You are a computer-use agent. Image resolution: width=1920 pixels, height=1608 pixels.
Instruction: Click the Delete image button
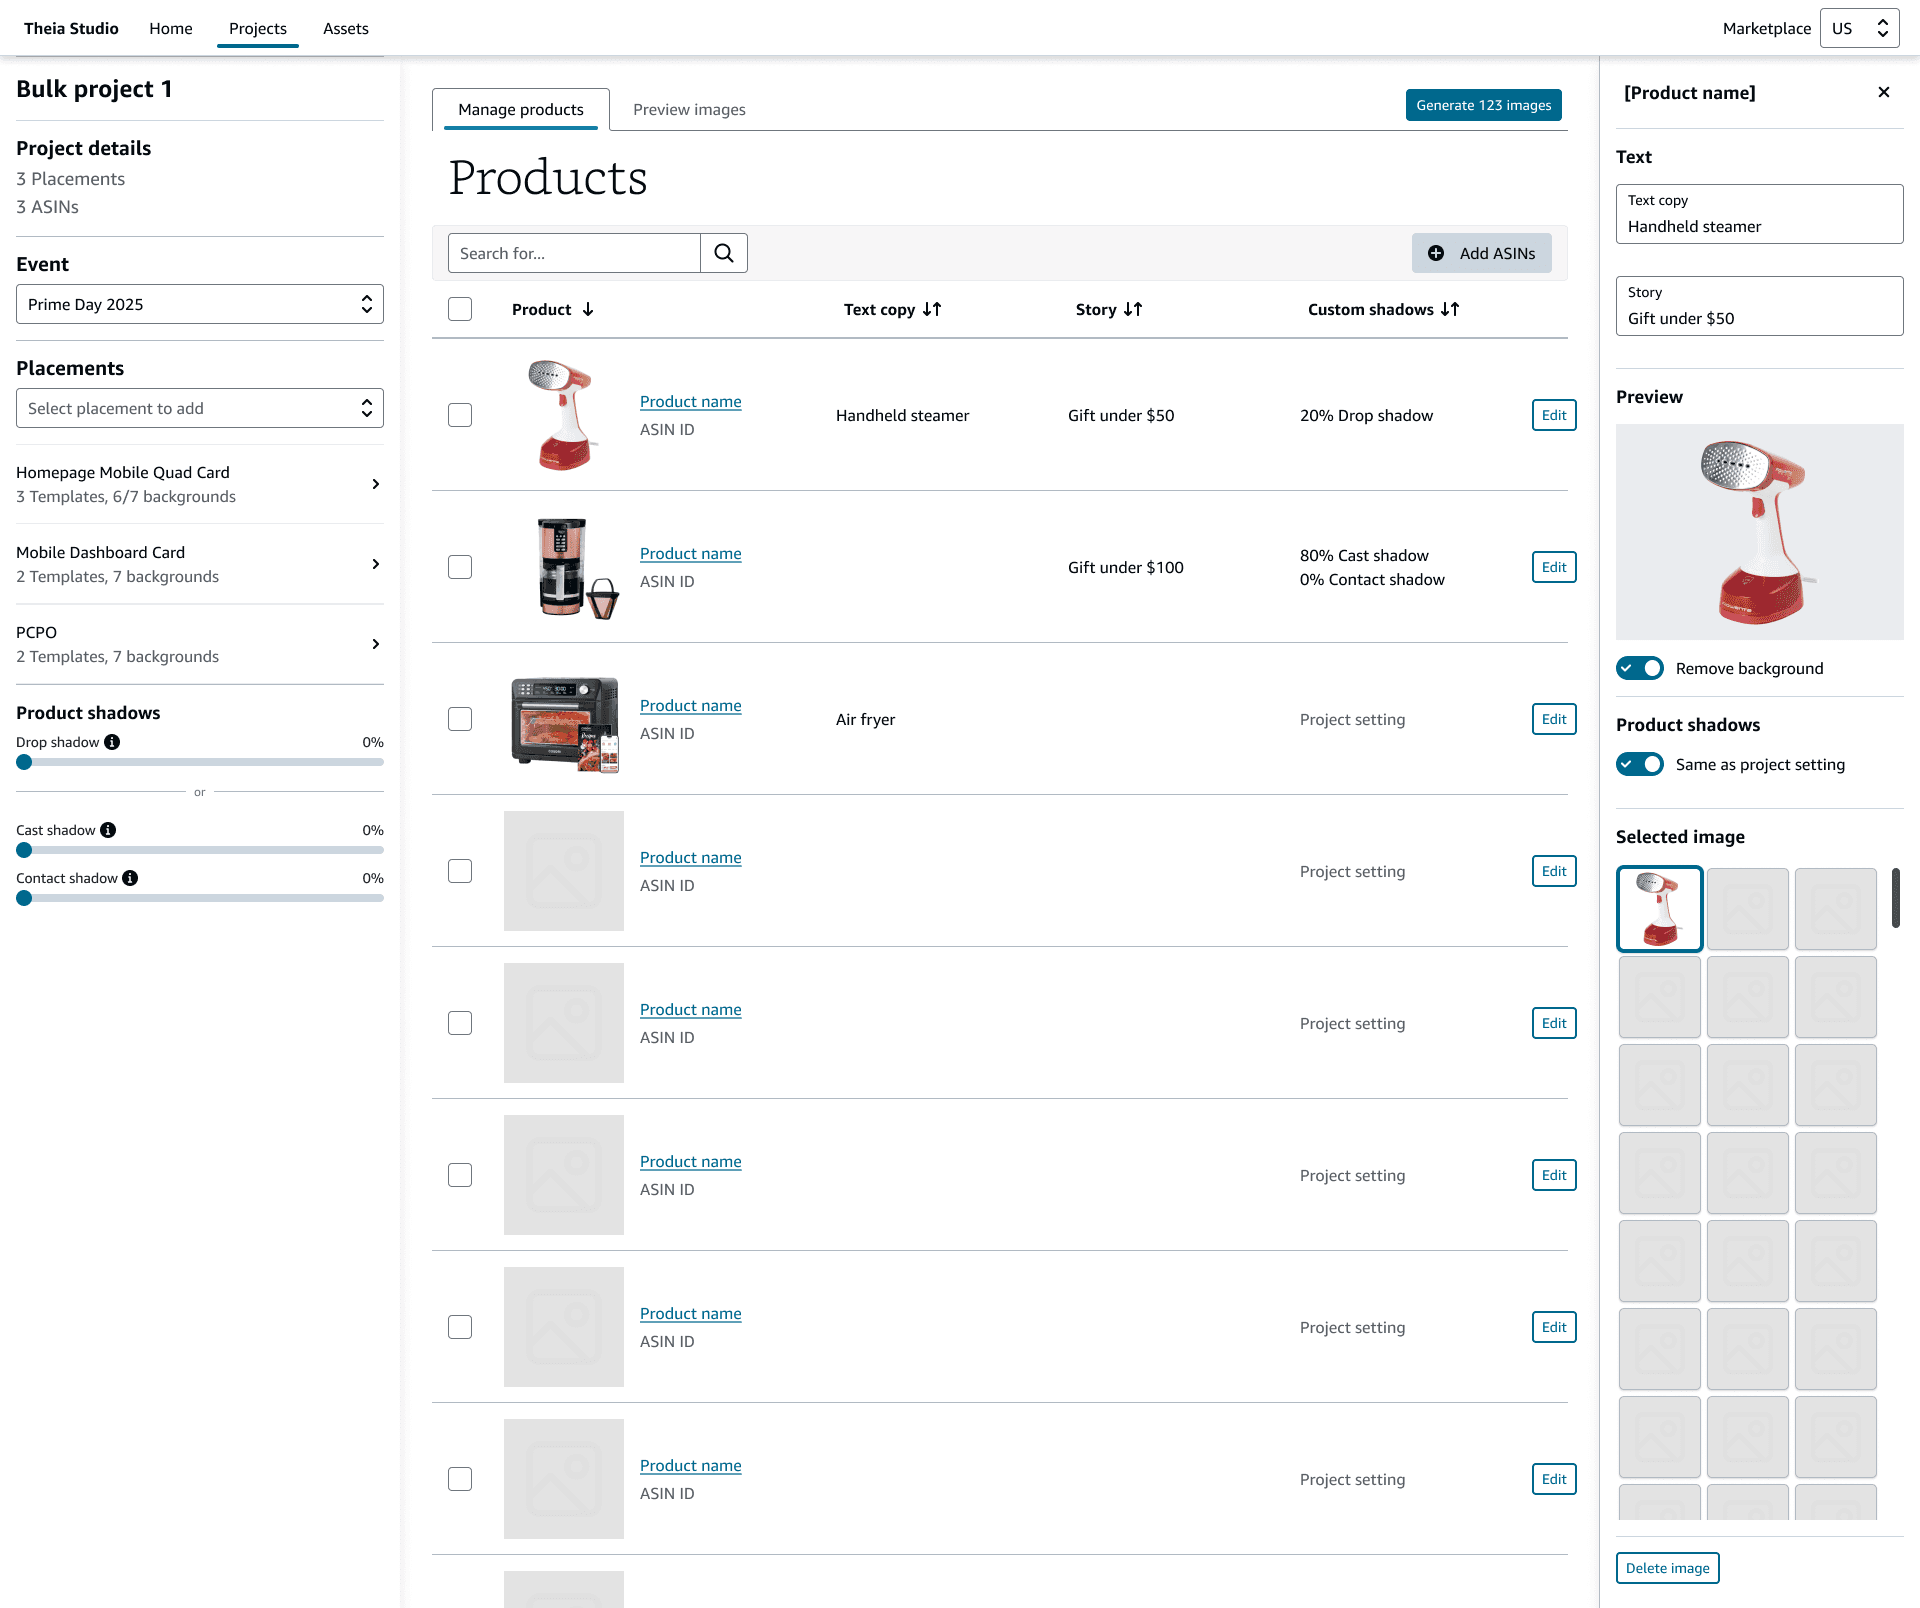point(1668,1568)
